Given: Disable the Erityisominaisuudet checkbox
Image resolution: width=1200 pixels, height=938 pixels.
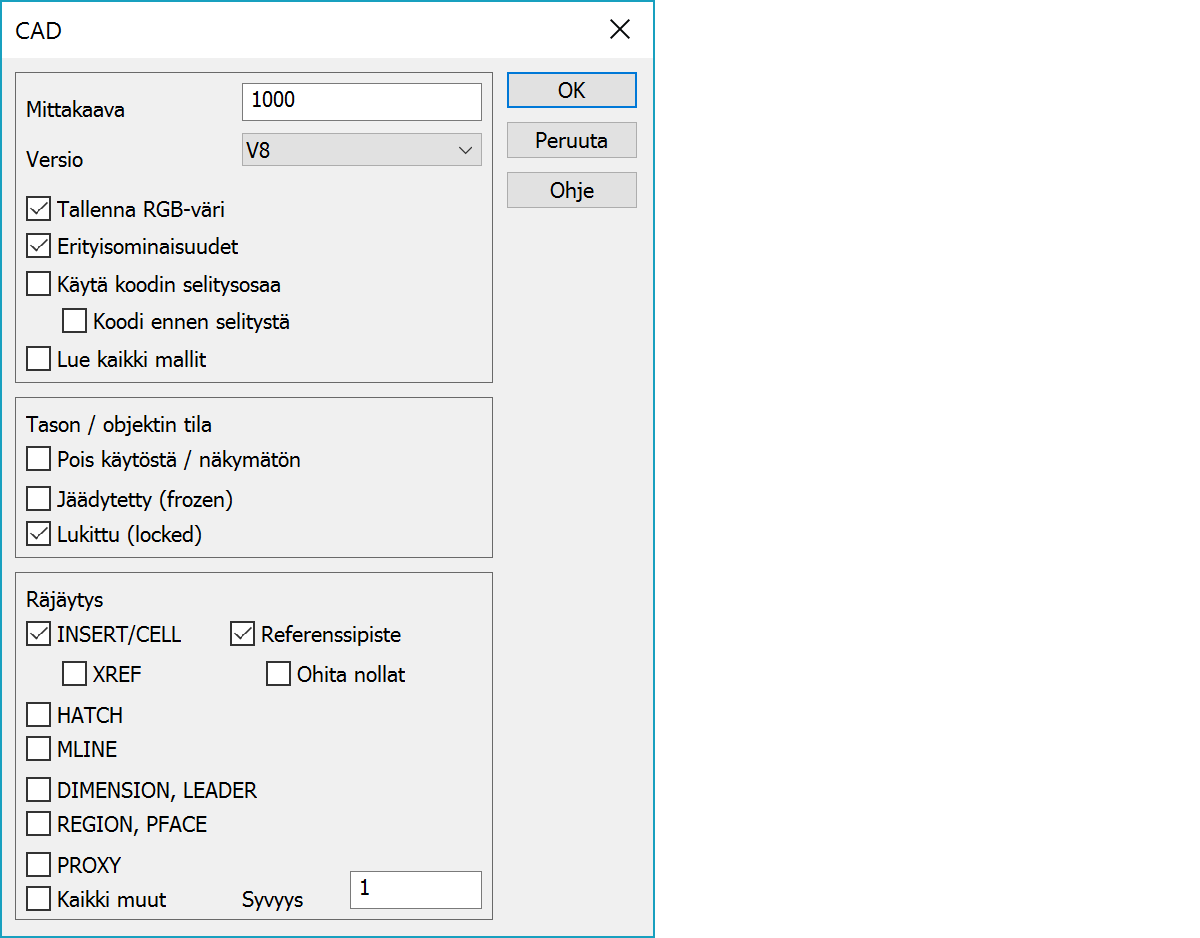Looking at the screenshot, I should 39,246.
